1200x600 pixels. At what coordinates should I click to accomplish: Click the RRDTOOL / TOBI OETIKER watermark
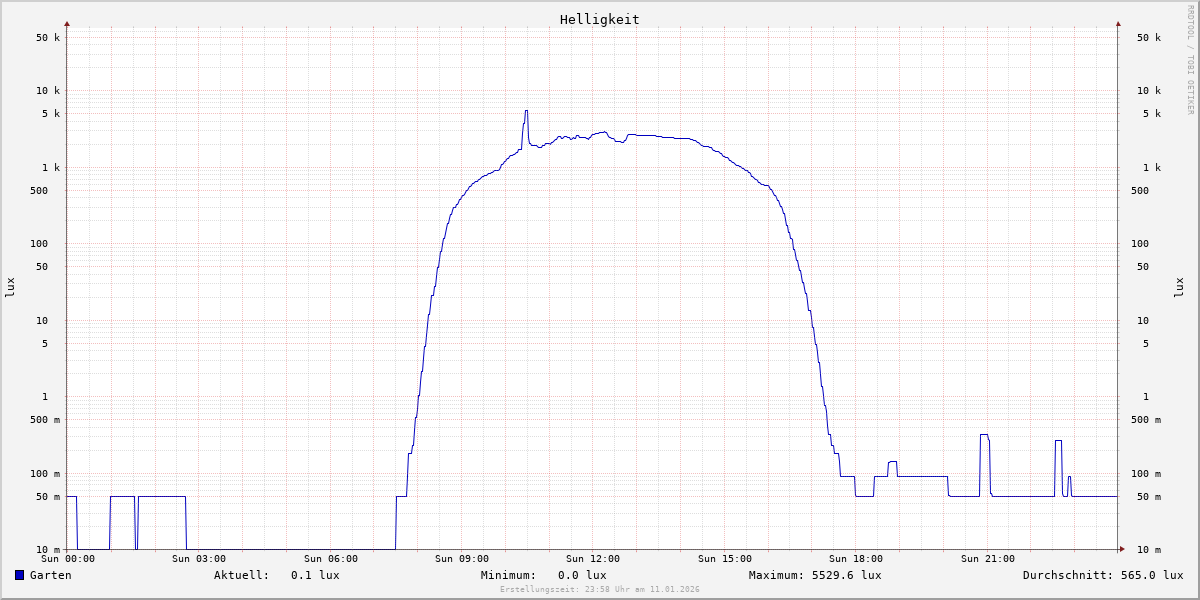click(x=1190, y=60)
